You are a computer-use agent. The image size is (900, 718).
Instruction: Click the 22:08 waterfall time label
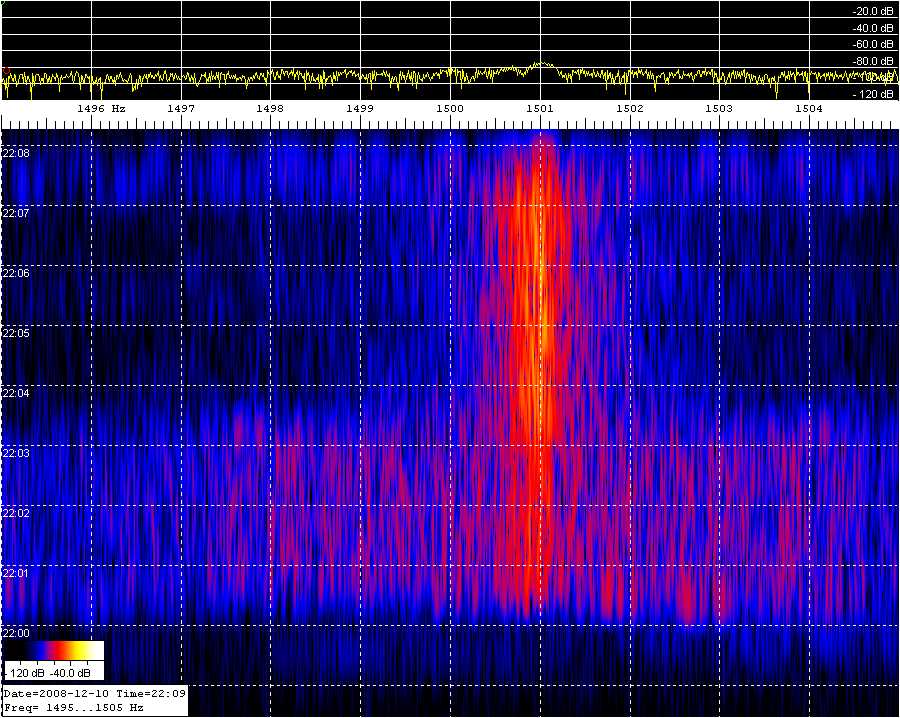pos(16,153)
